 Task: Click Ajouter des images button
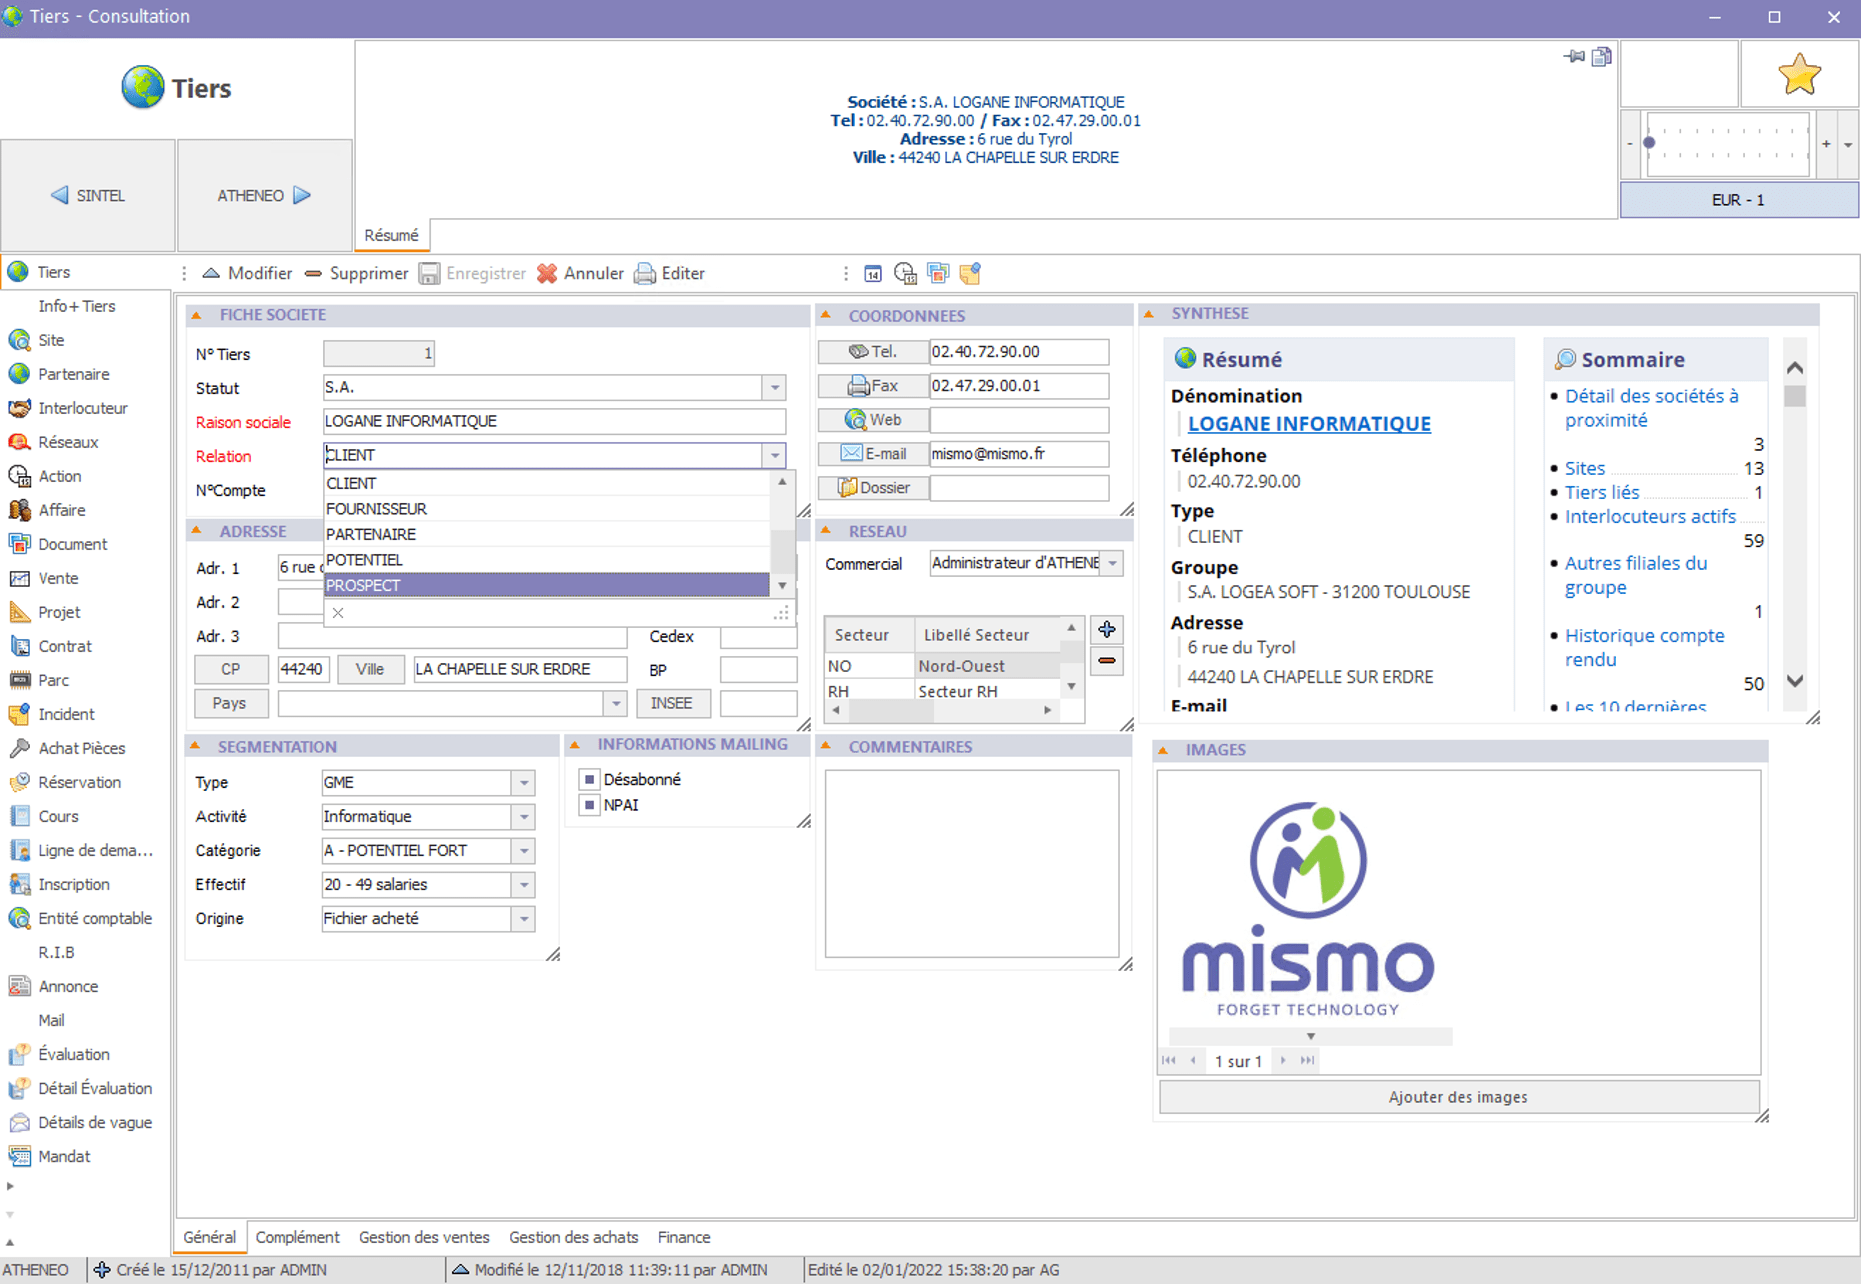pos(1458,1097)
